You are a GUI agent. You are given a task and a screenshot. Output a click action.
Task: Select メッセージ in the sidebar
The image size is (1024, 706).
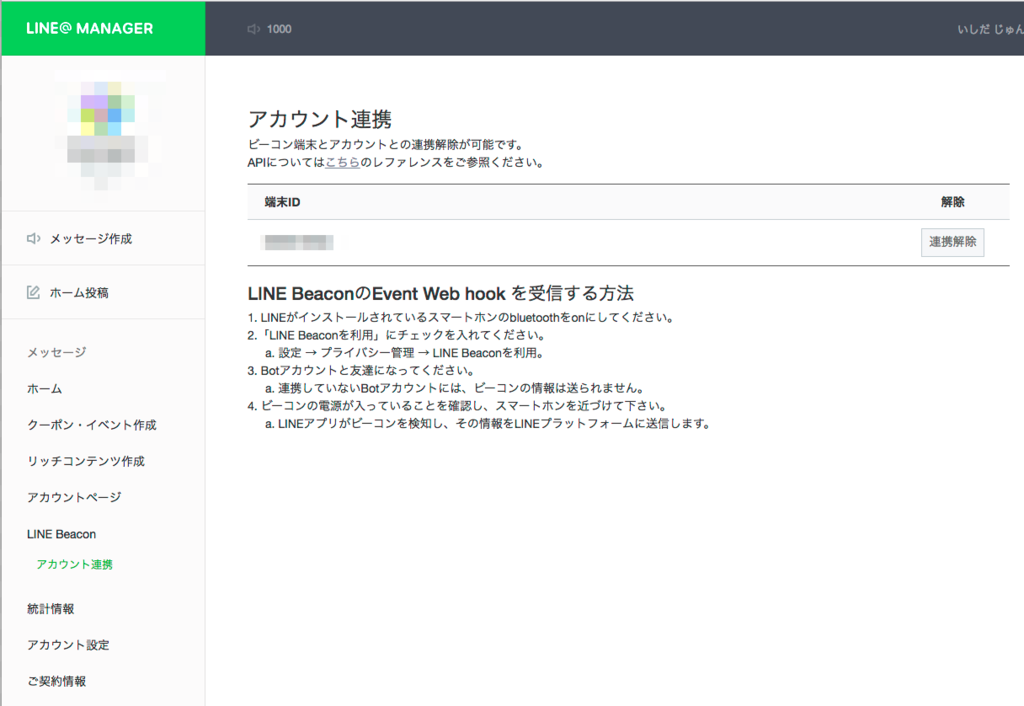click(56, 353)
